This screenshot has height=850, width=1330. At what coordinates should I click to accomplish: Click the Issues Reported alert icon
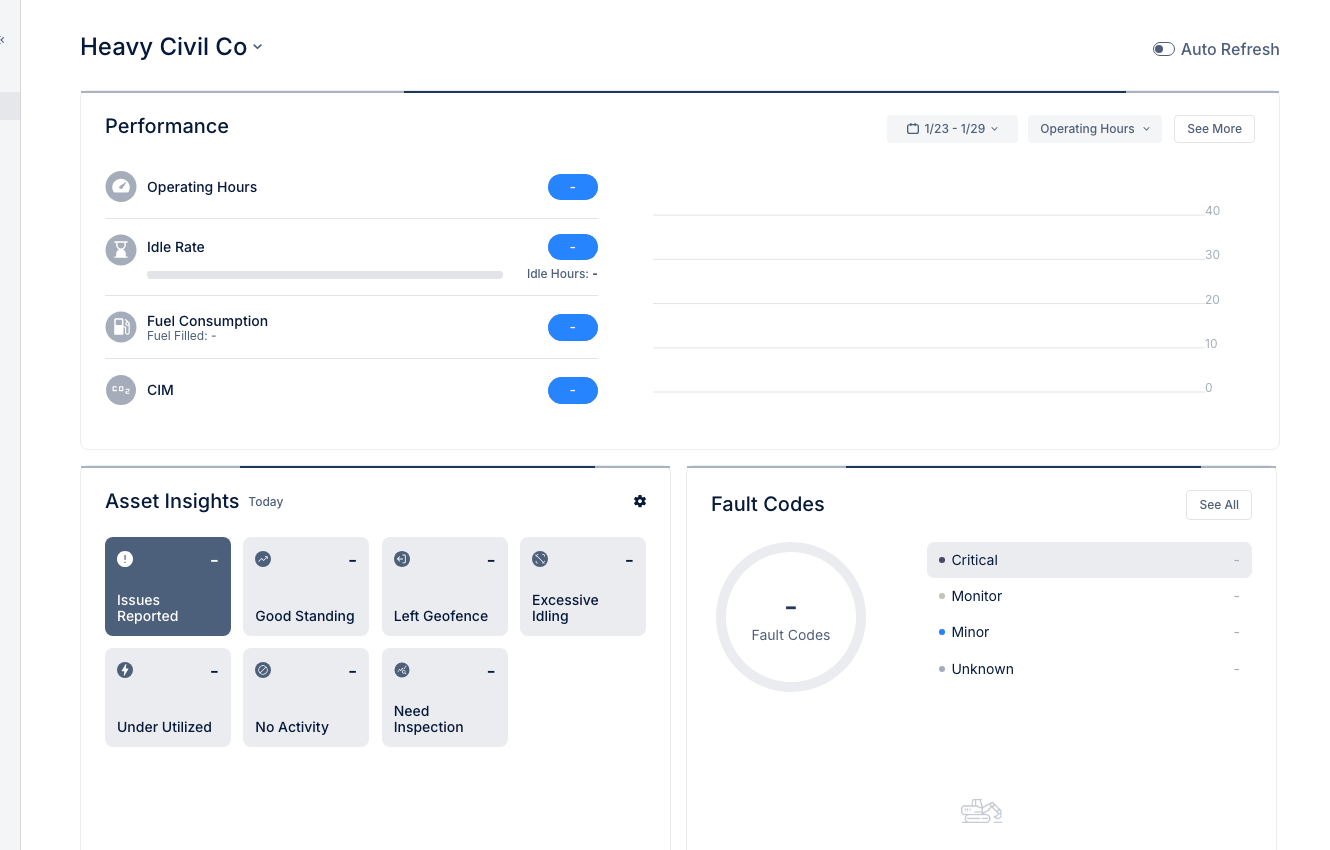click(125, 559)
